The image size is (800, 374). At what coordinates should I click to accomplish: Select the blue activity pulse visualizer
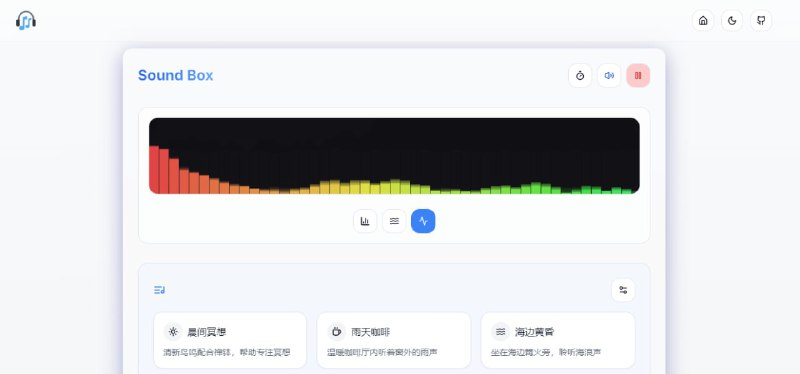tap(423, 221)
